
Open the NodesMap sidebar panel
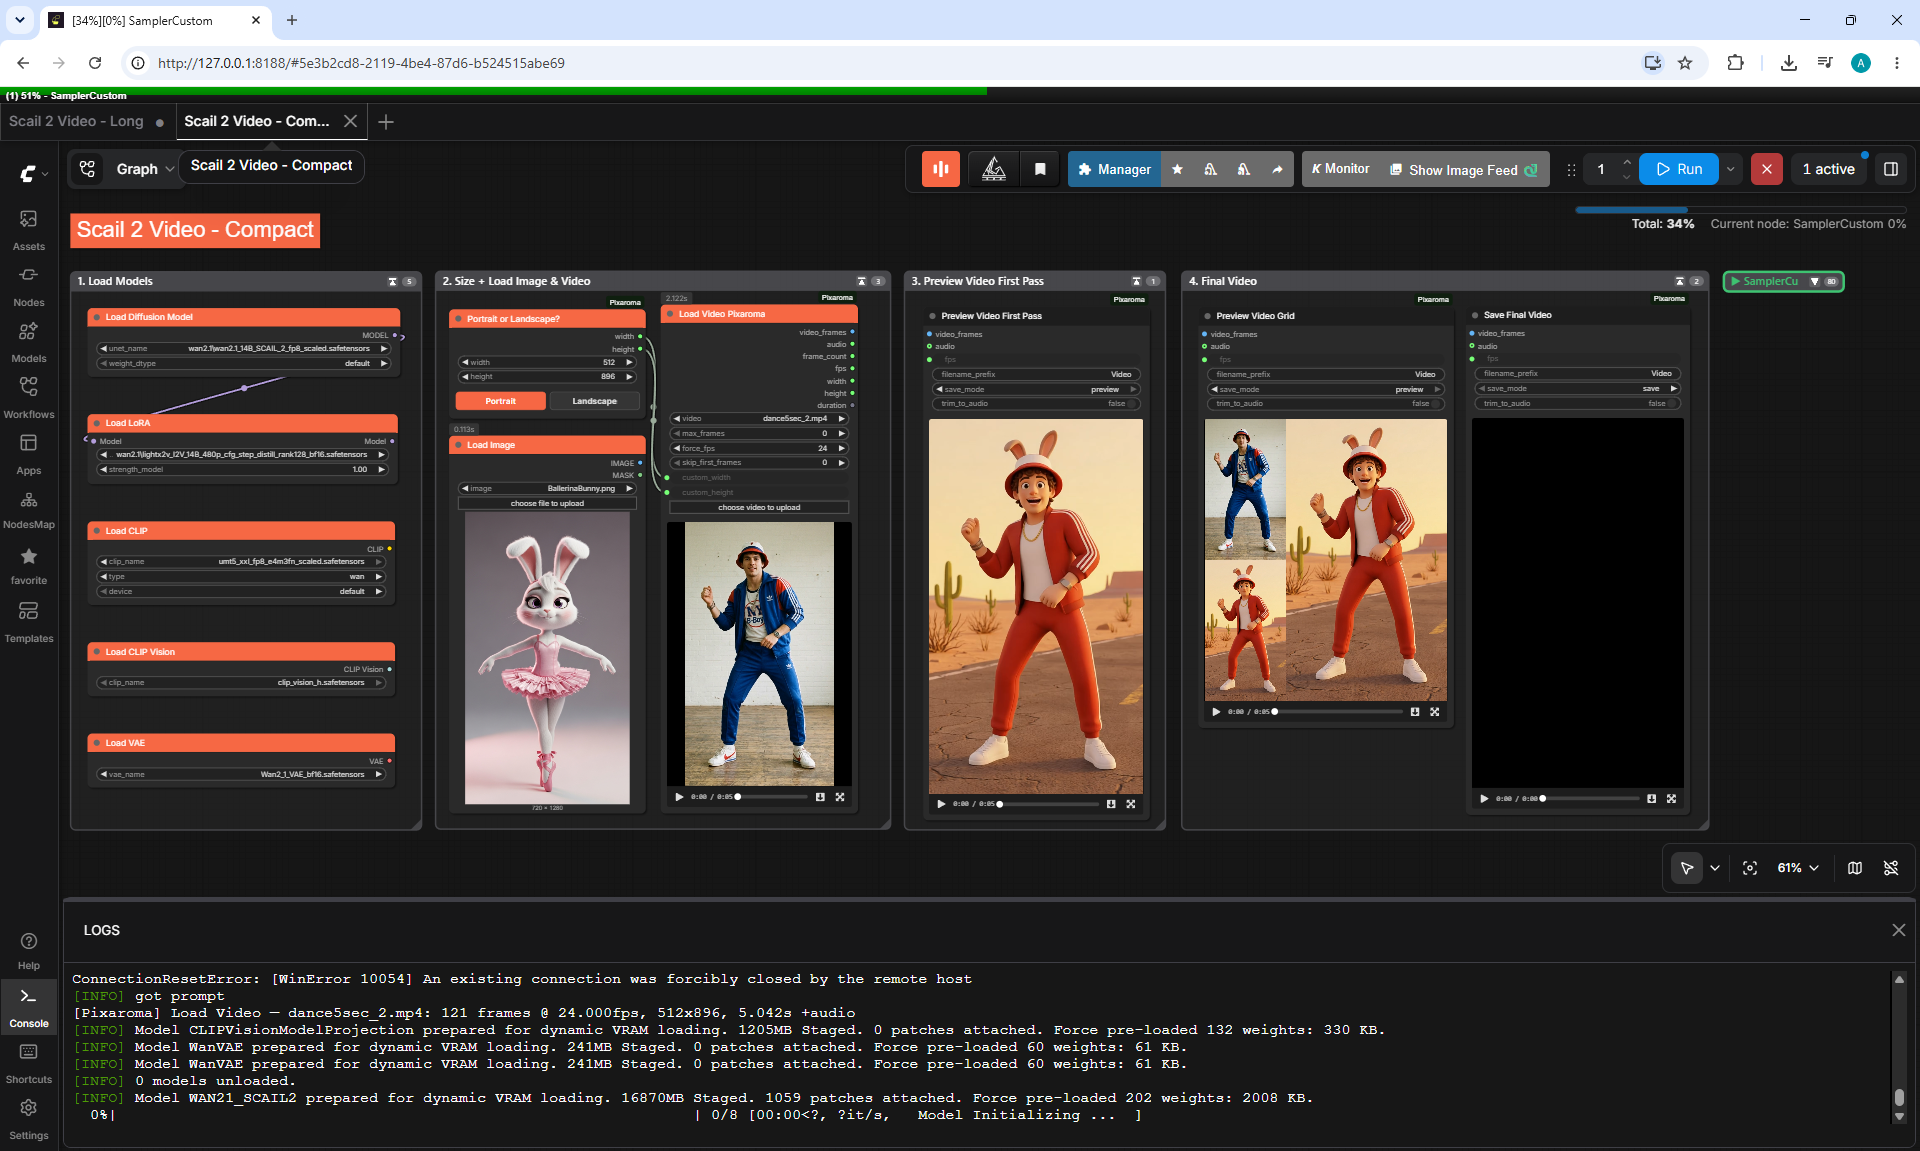coord(29,509)
